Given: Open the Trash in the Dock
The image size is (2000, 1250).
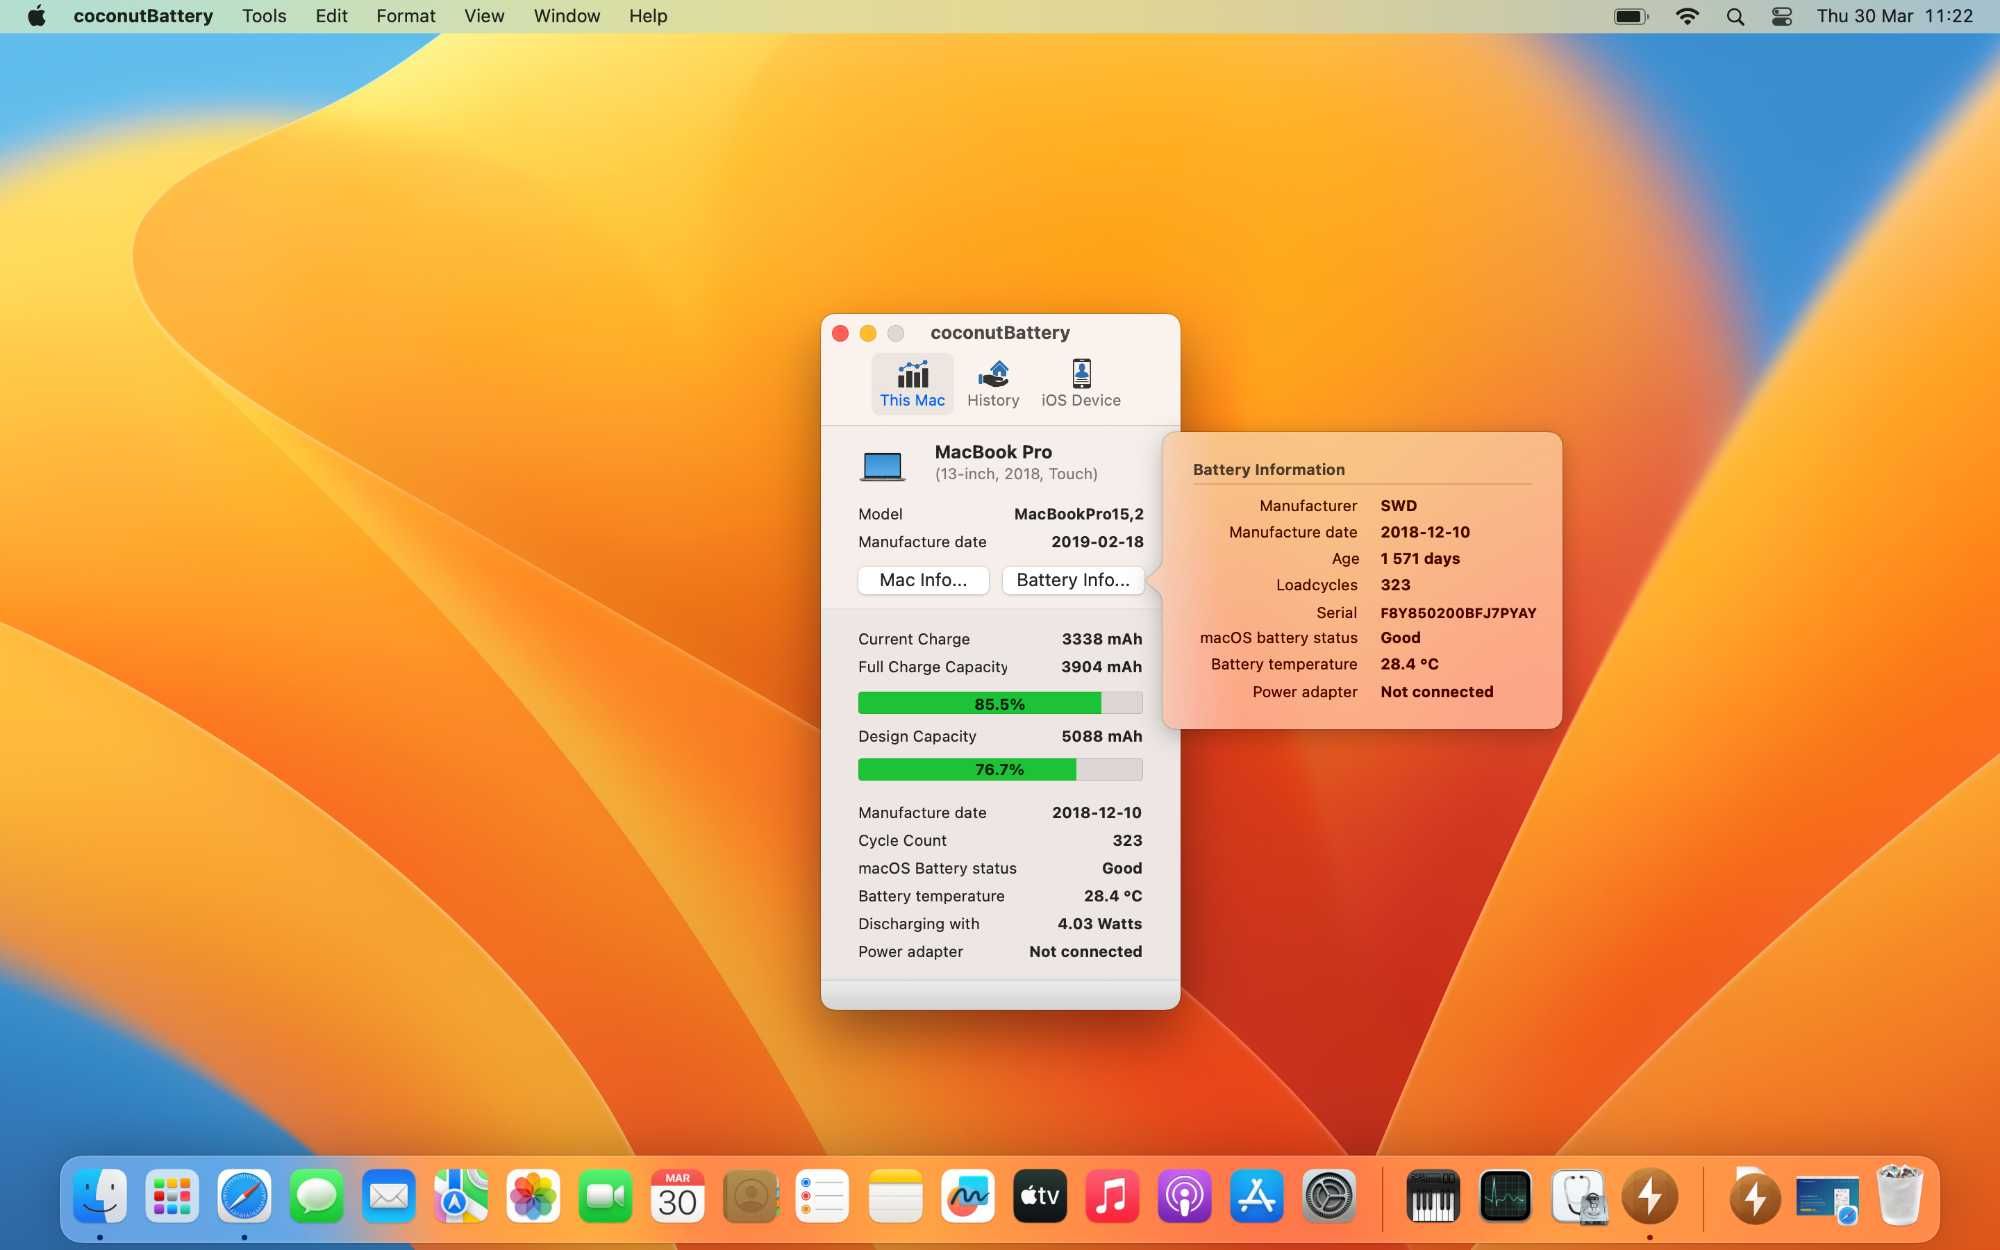Looking at the screenshot, I should [x=1899, y=1196].
